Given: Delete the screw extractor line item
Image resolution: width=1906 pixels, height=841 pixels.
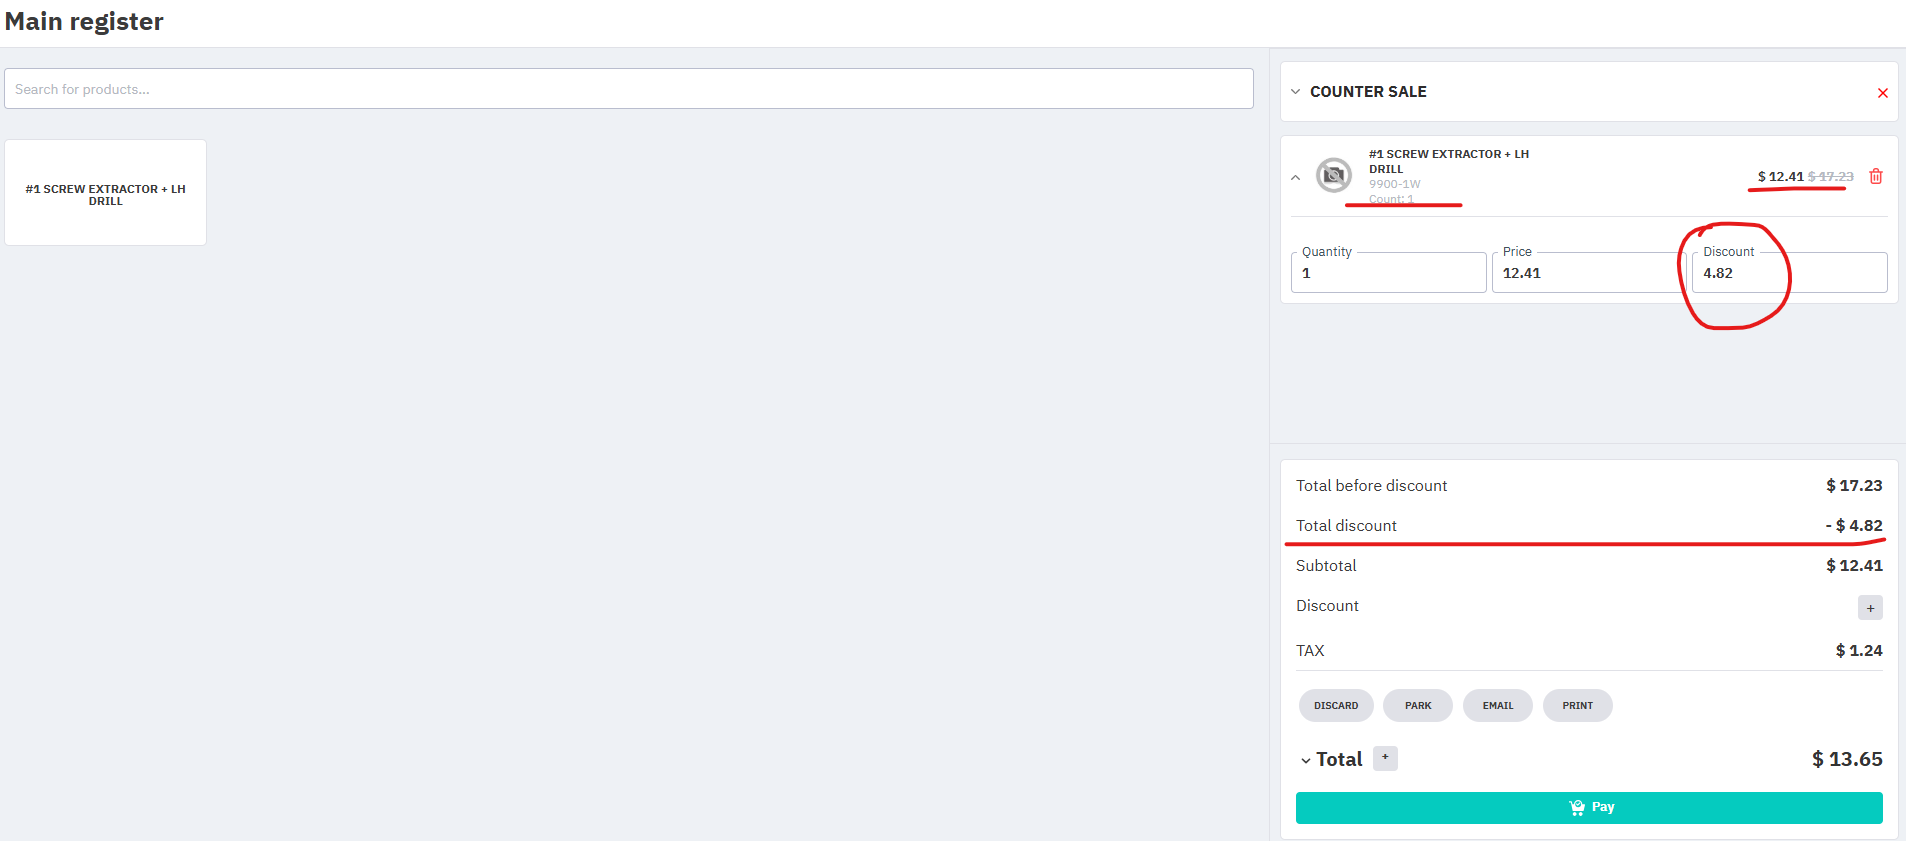Looking at the screenshot, I should (x=1876, y=176).
